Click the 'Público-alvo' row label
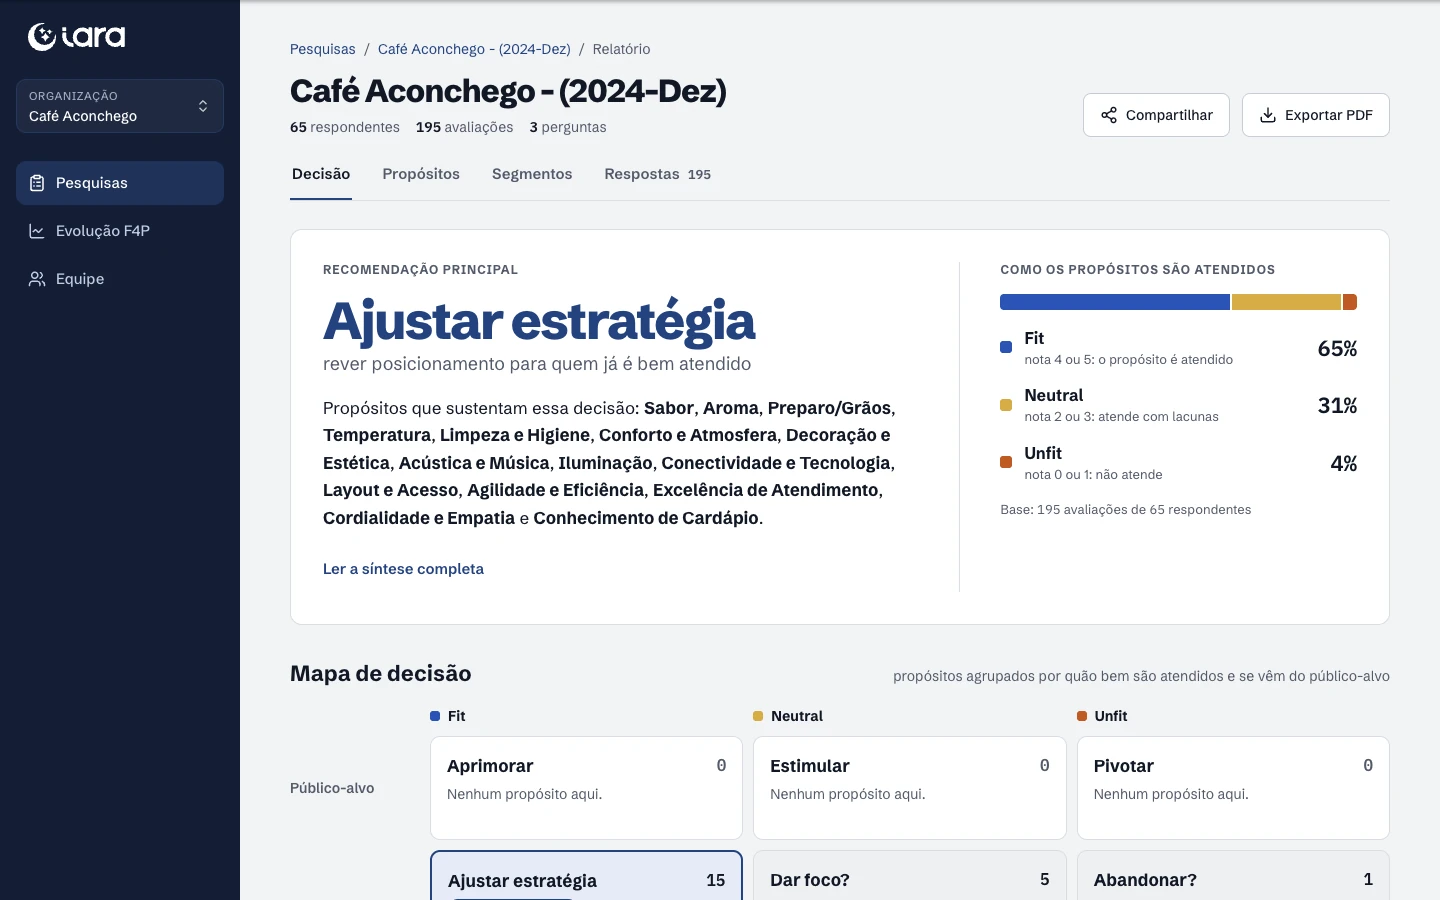This screenshot has height=900, width=1440. pyautogui.click(x=332, y=788)
